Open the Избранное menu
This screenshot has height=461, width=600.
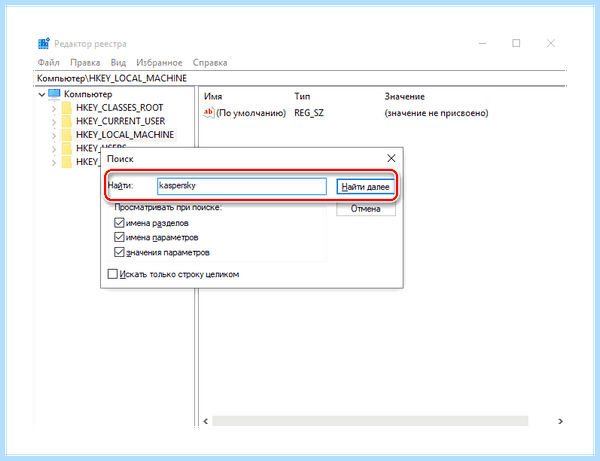[159, 63]
